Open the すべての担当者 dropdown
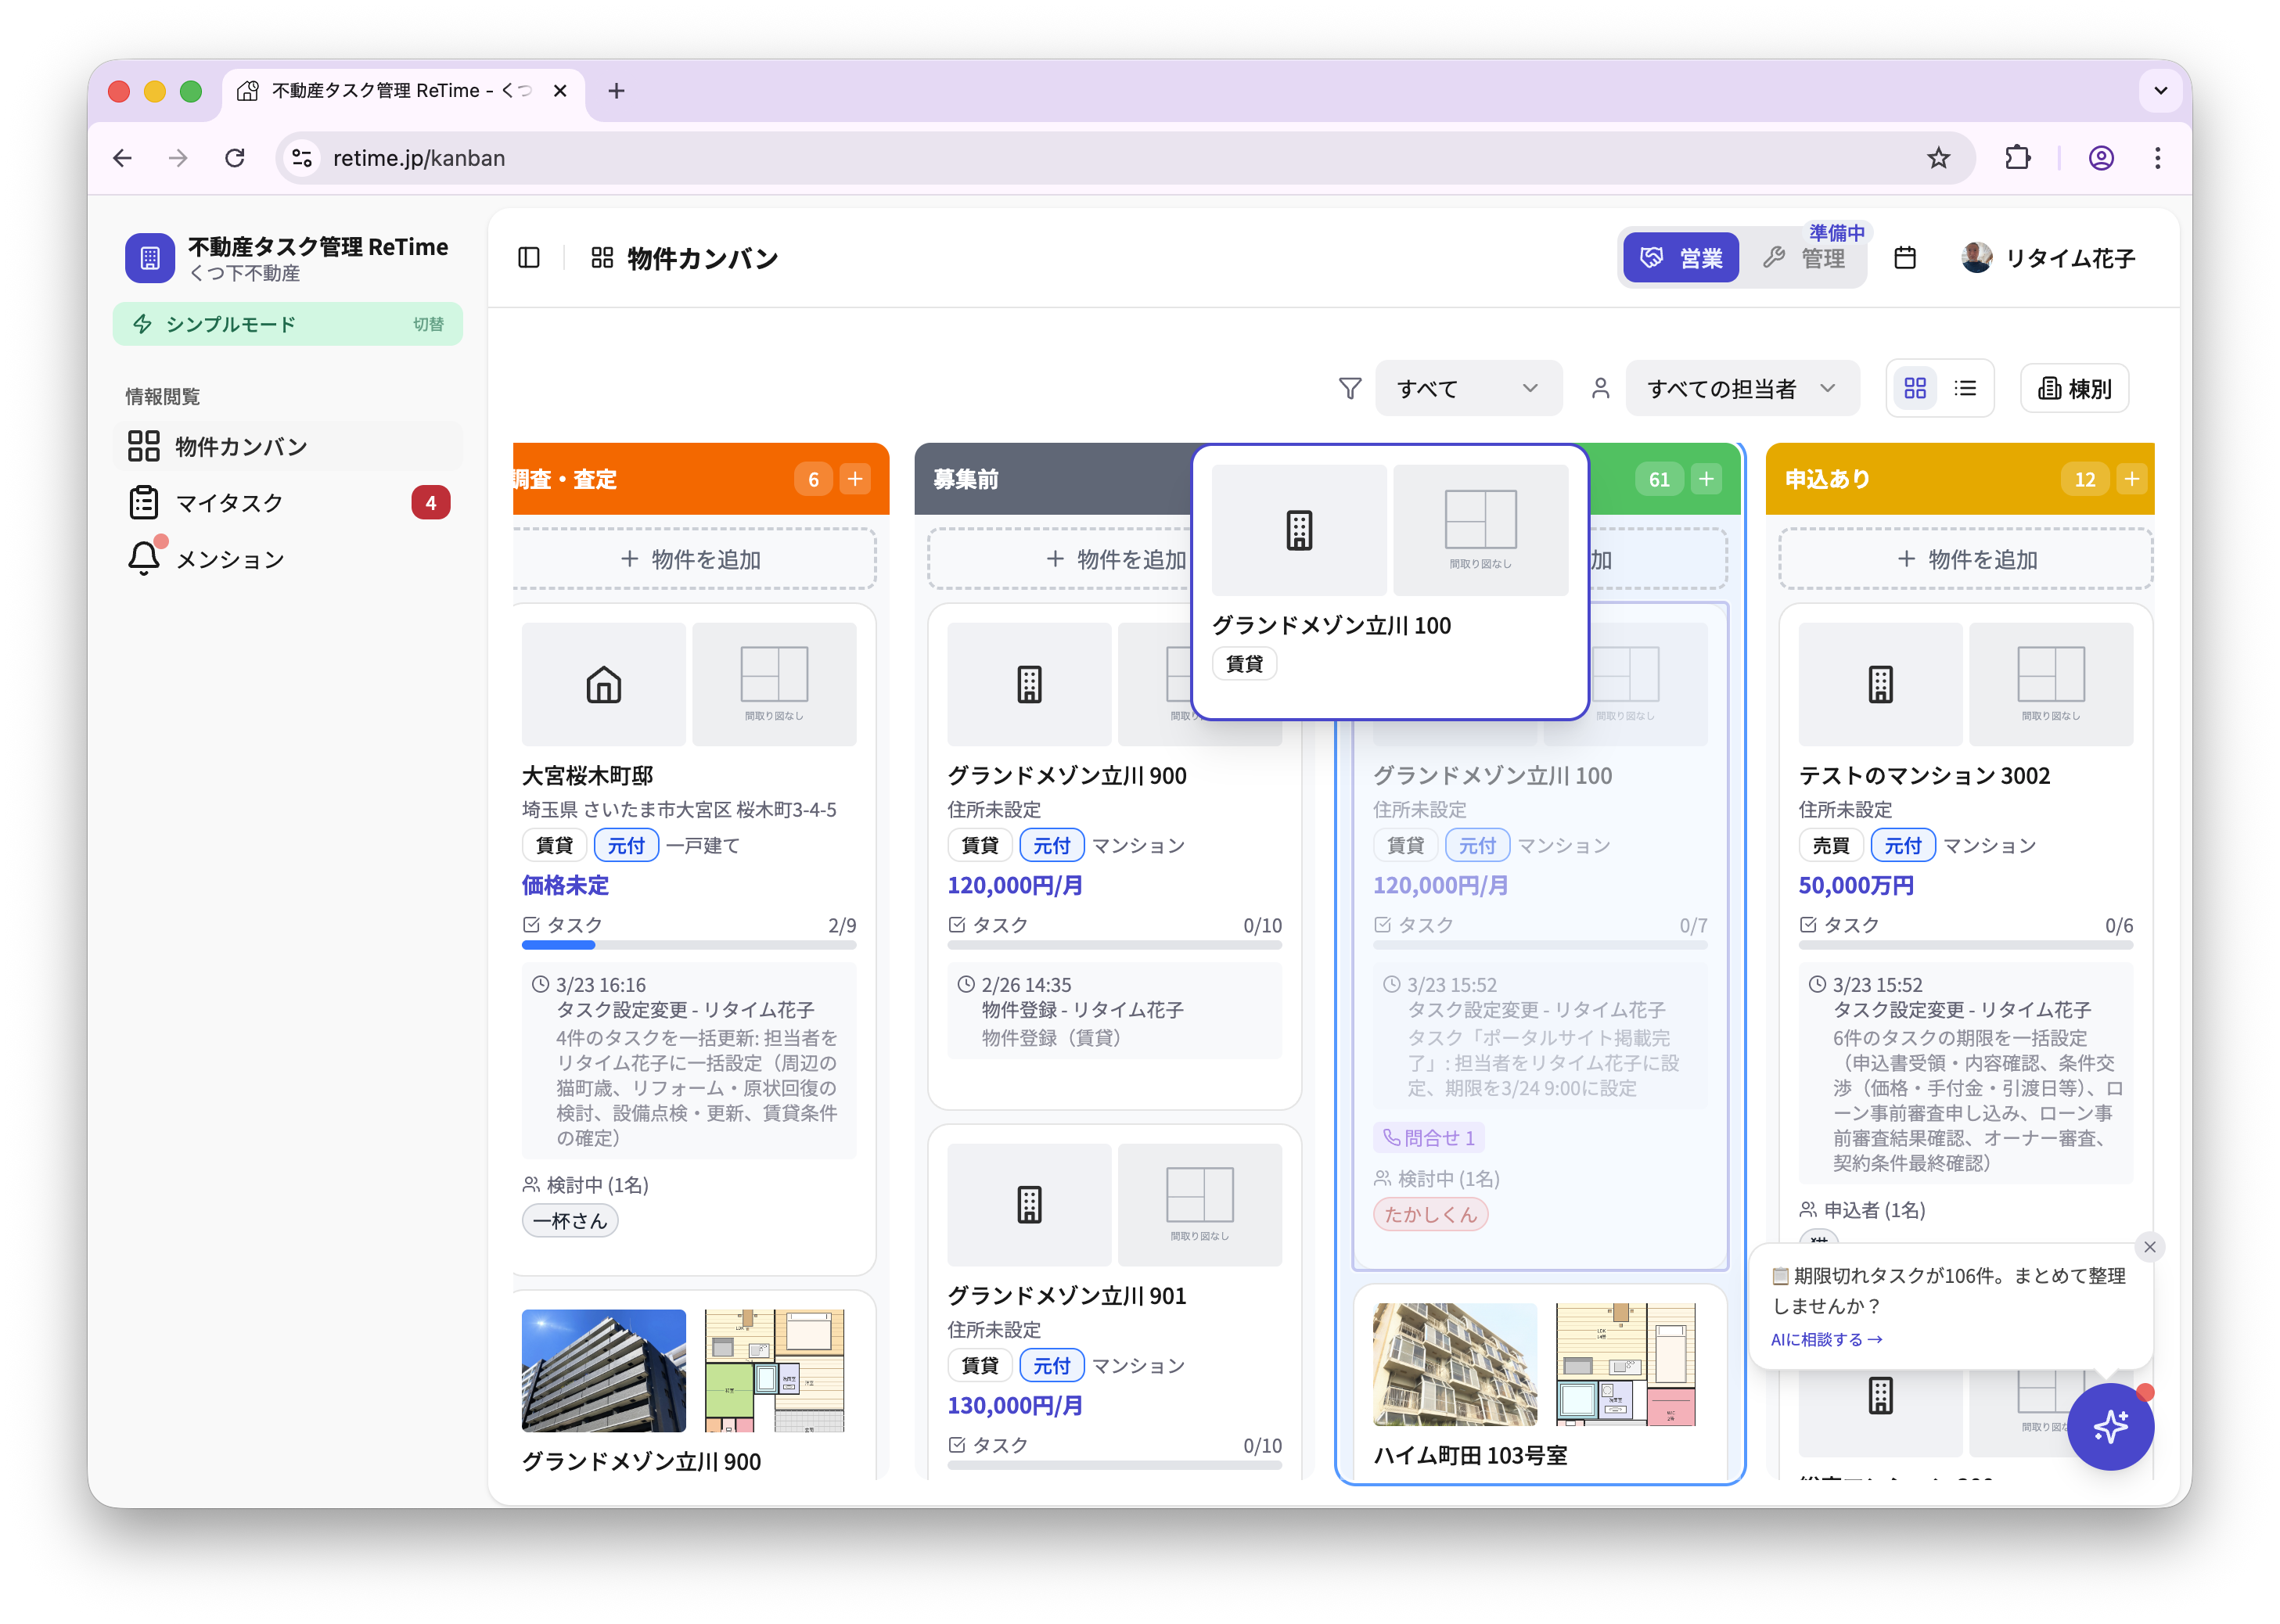The width and height of the screenshot is (2280, 1624). point(1742,388)
